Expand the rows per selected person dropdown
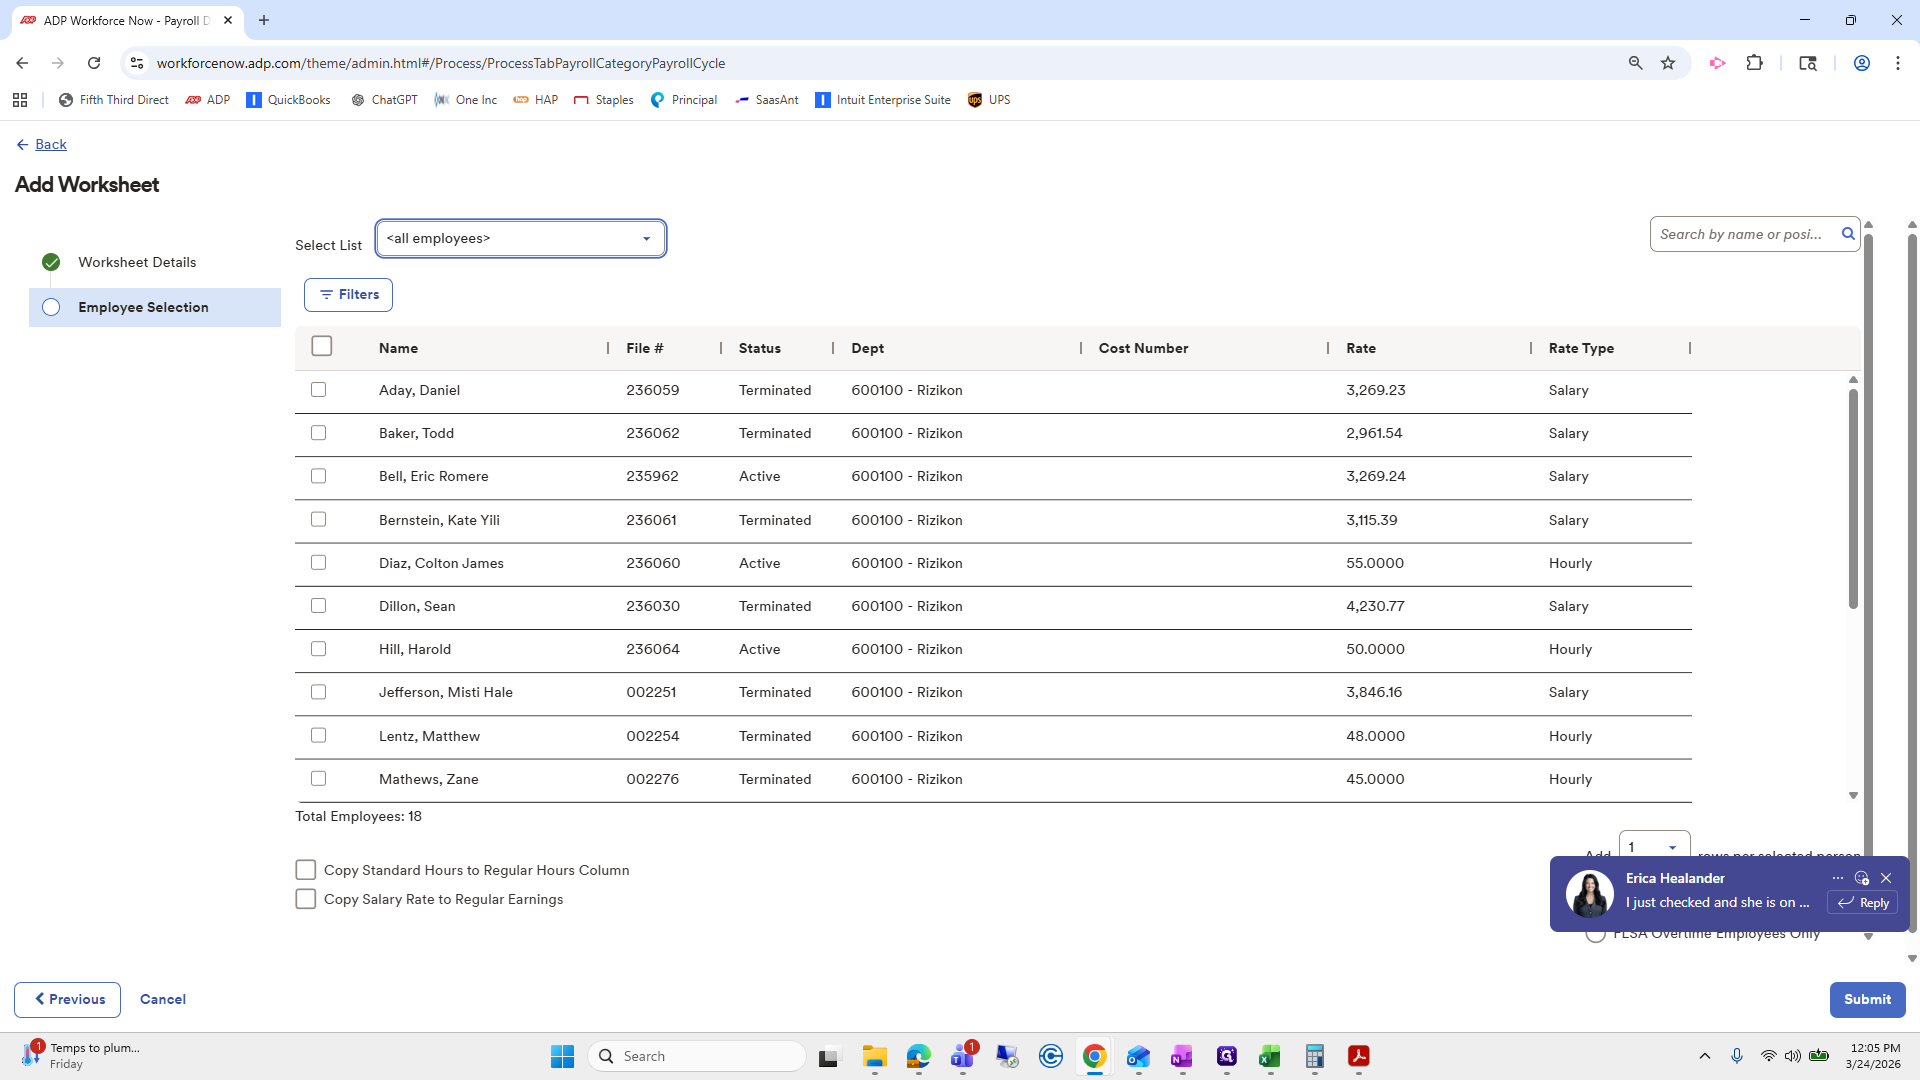 (1654, 847)
